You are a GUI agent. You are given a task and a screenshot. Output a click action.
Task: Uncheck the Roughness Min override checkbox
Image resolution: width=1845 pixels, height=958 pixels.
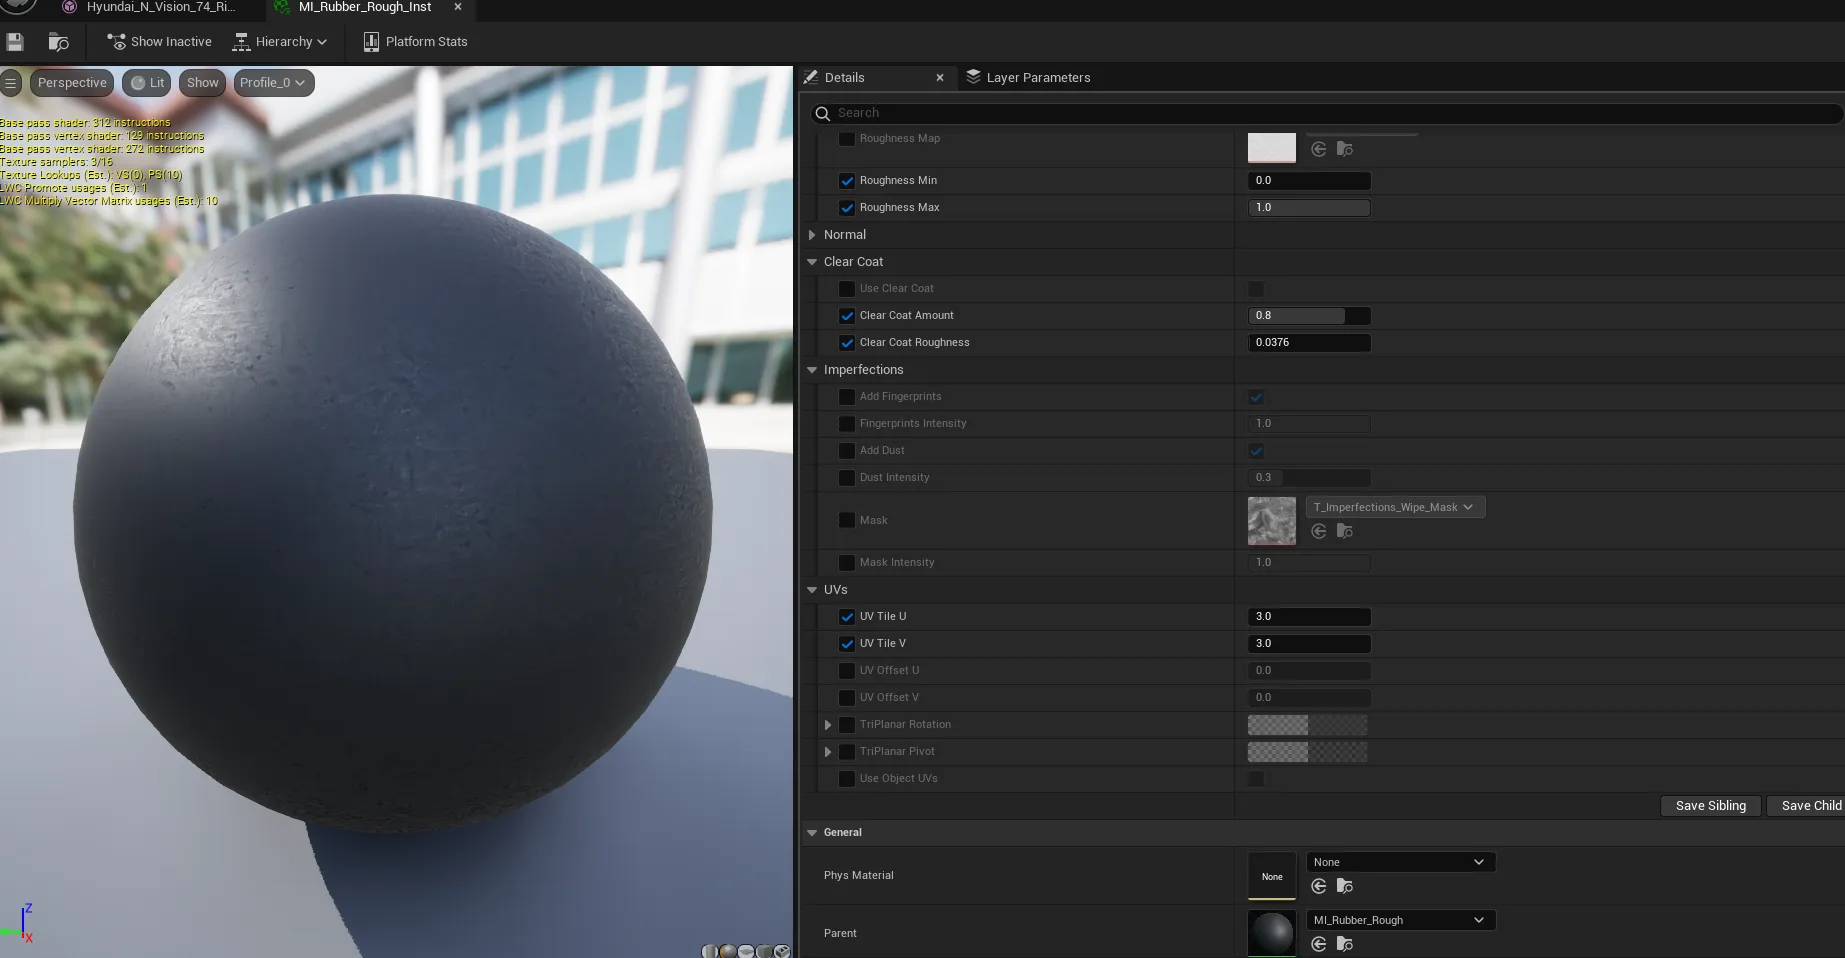847,181
